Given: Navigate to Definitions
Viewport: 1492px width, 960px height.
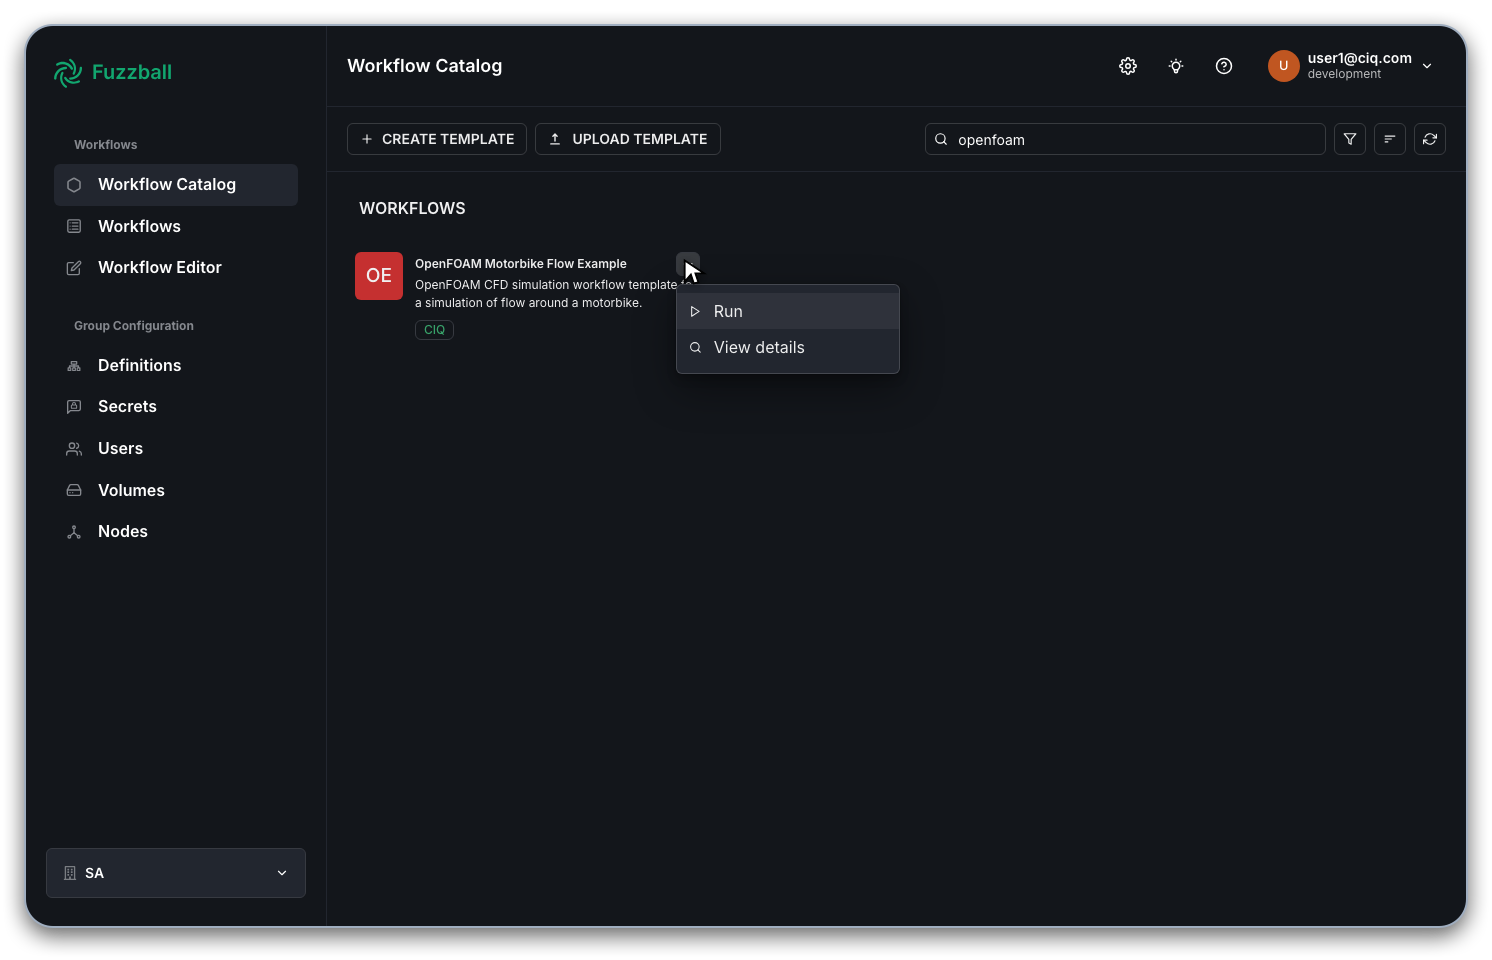Looking at the screenshot, I should click(176, 366).
